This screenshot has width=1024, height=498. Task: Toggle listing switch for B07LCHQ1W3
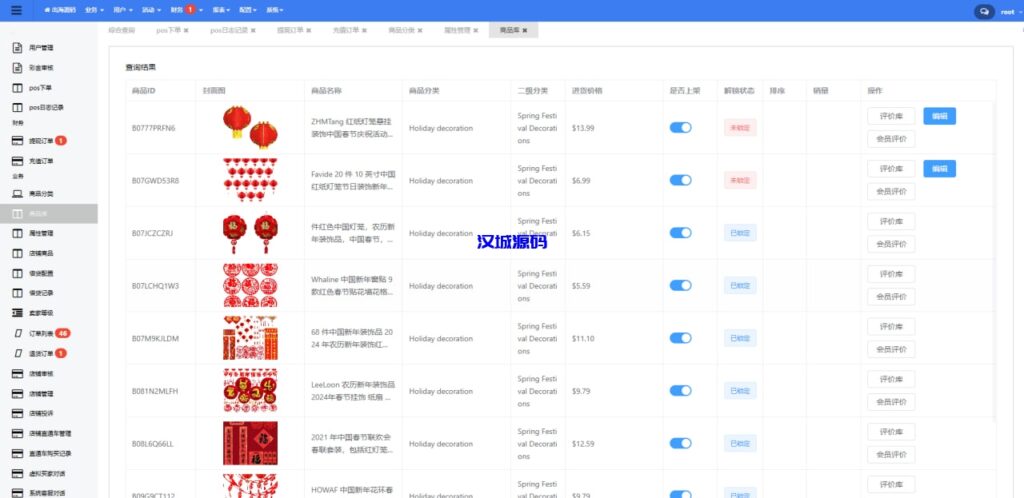[680, 285]
